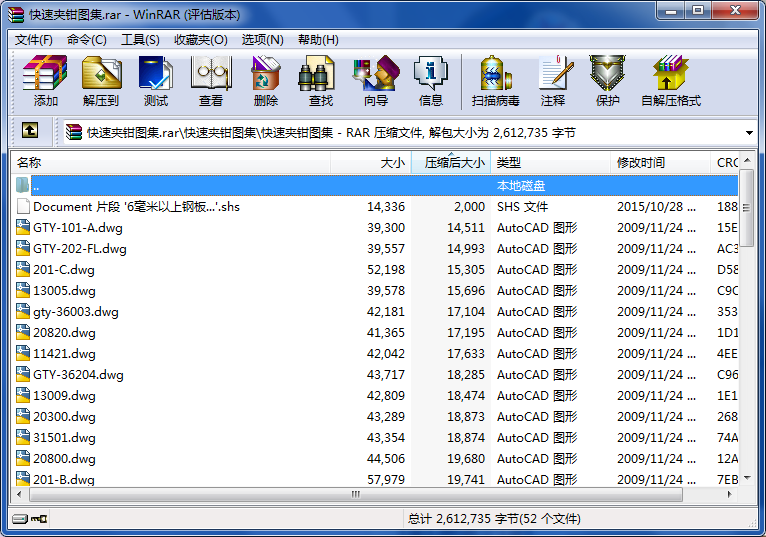Open the 帮助(H) menu
Image resolution: width=766 pixels, height=537 pixels.
point(318,40)
